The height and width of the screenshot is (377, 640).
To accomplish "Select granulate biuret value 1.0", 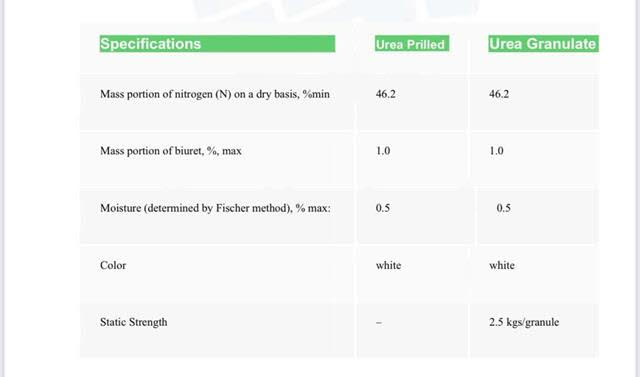I will pyautogui.click(x=496, y=151).
